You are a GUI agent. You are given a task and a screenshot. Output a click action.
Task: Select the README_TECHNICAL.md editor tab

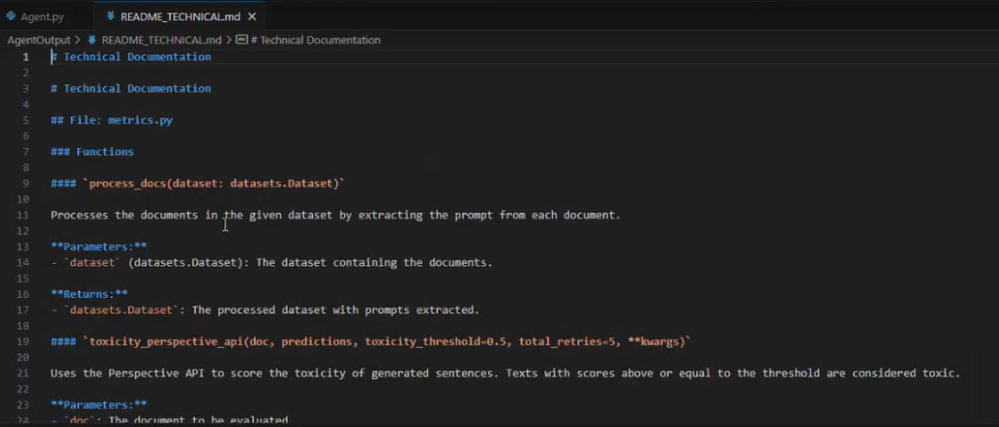pyautogui.click(x=180, y=17)
